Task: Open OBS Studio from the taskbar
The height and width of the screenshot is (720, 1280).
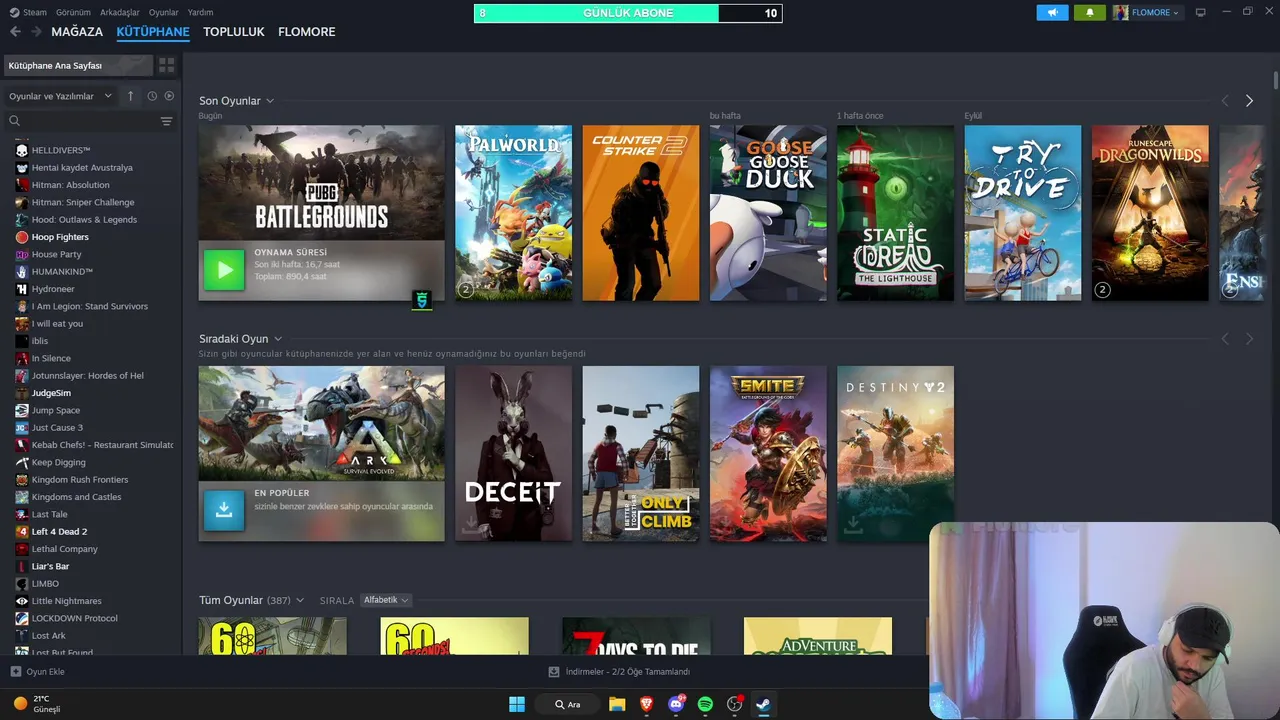Action: click(x=735, y=704)
